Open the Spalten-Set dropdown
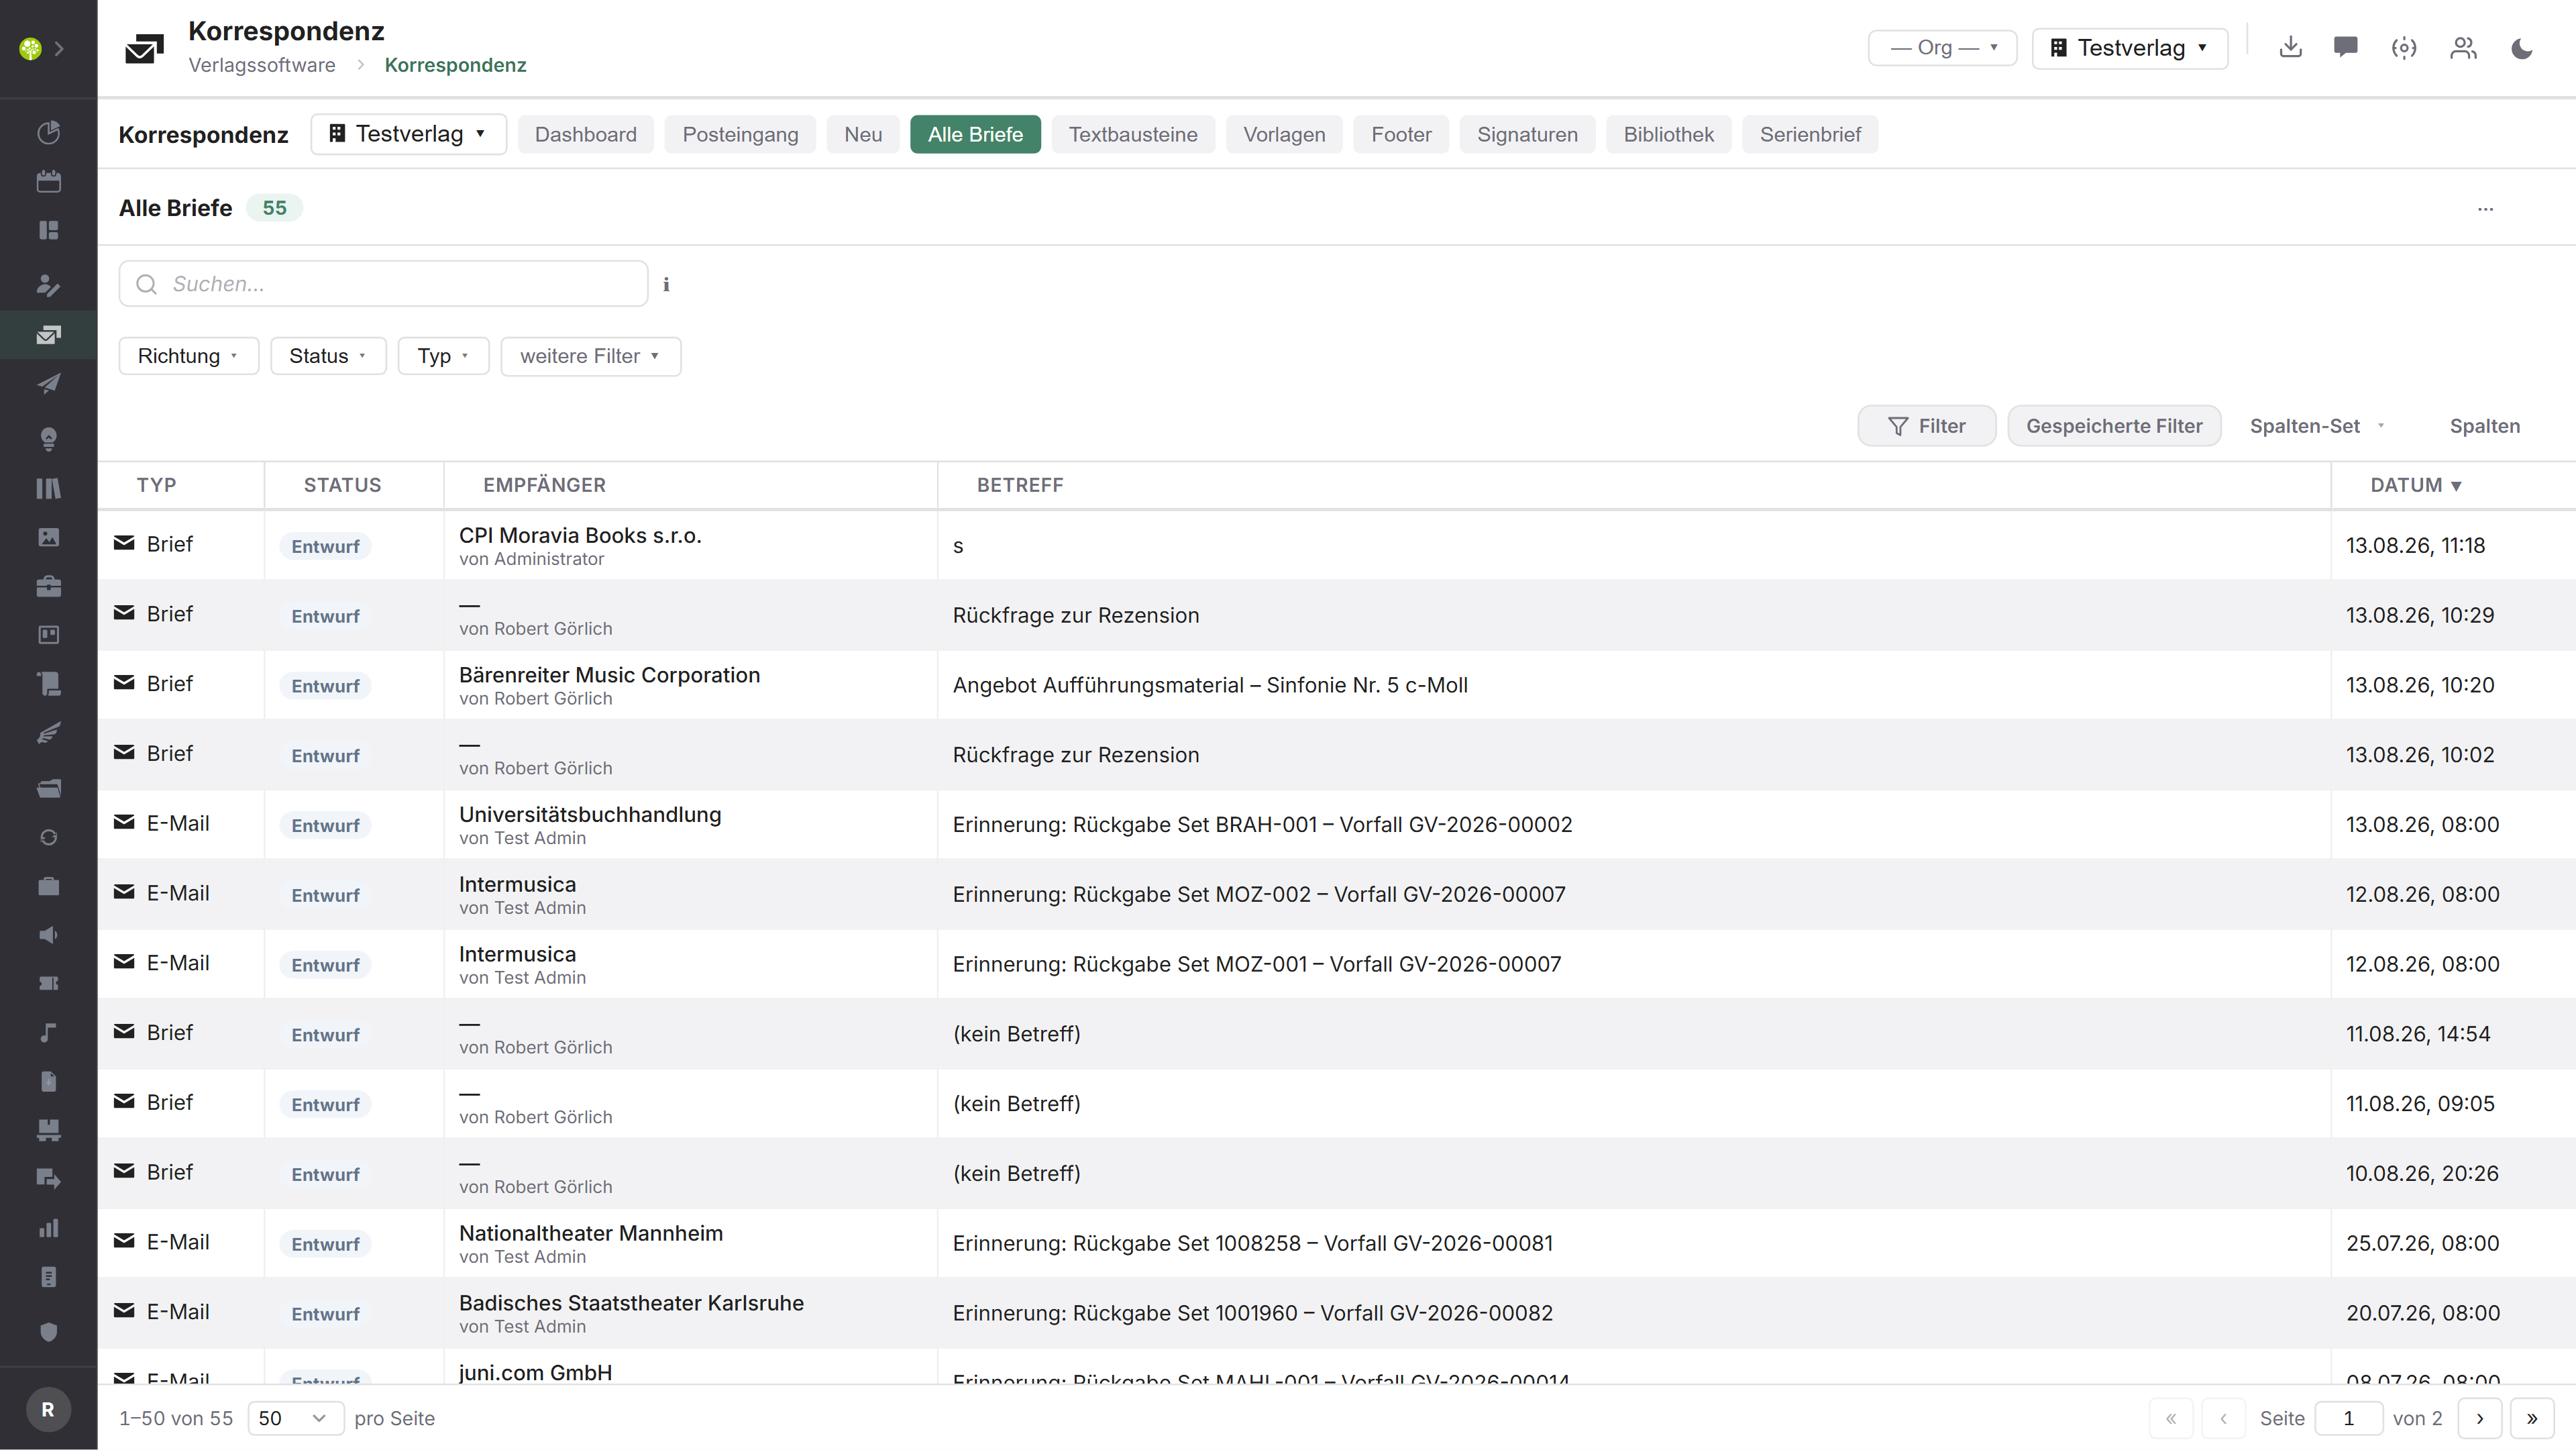 [x=2317, y=426]
